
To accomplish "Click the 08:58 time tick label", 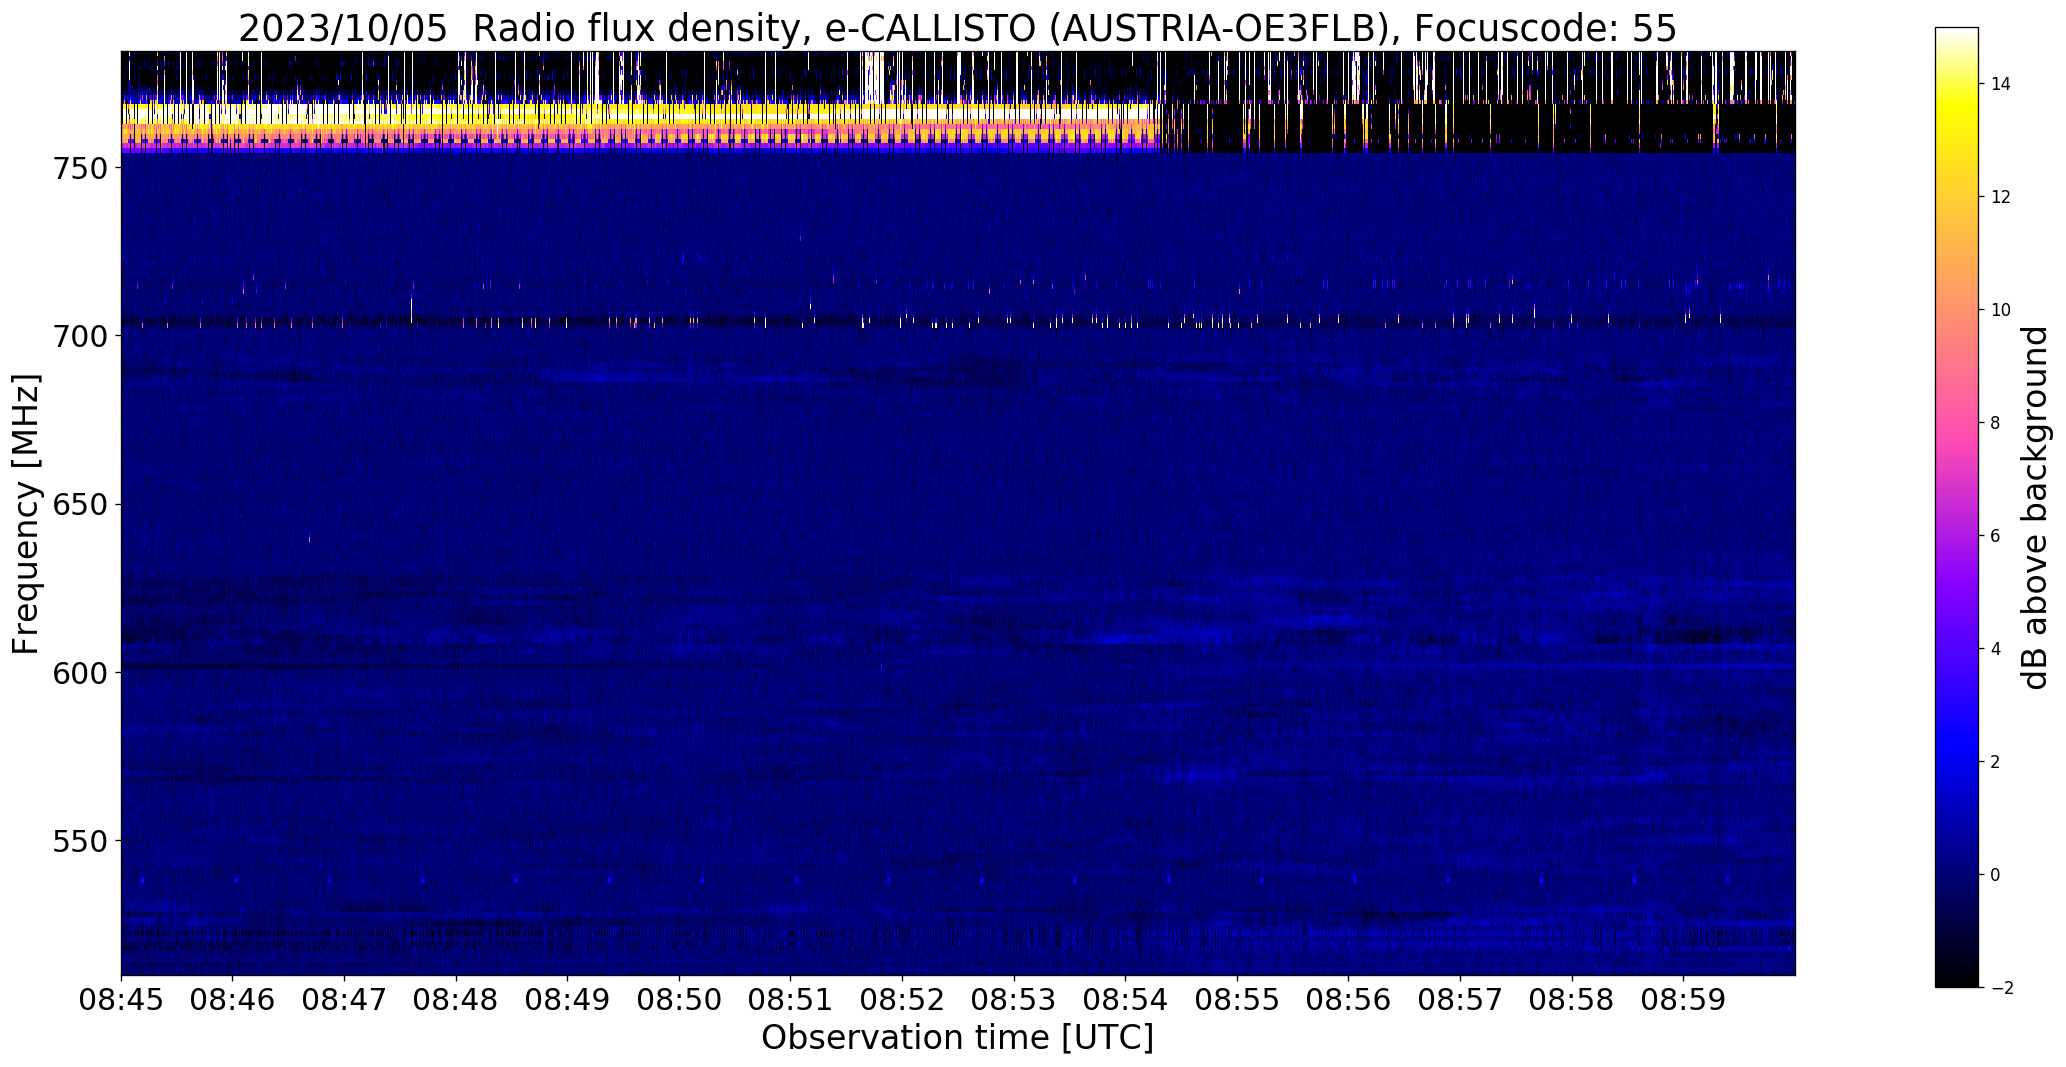I will pos(1573,1000).
